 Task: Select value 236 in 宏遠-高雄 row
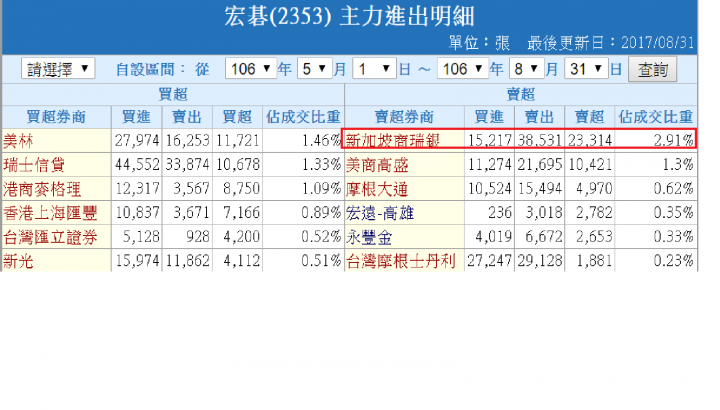(500, 212)
